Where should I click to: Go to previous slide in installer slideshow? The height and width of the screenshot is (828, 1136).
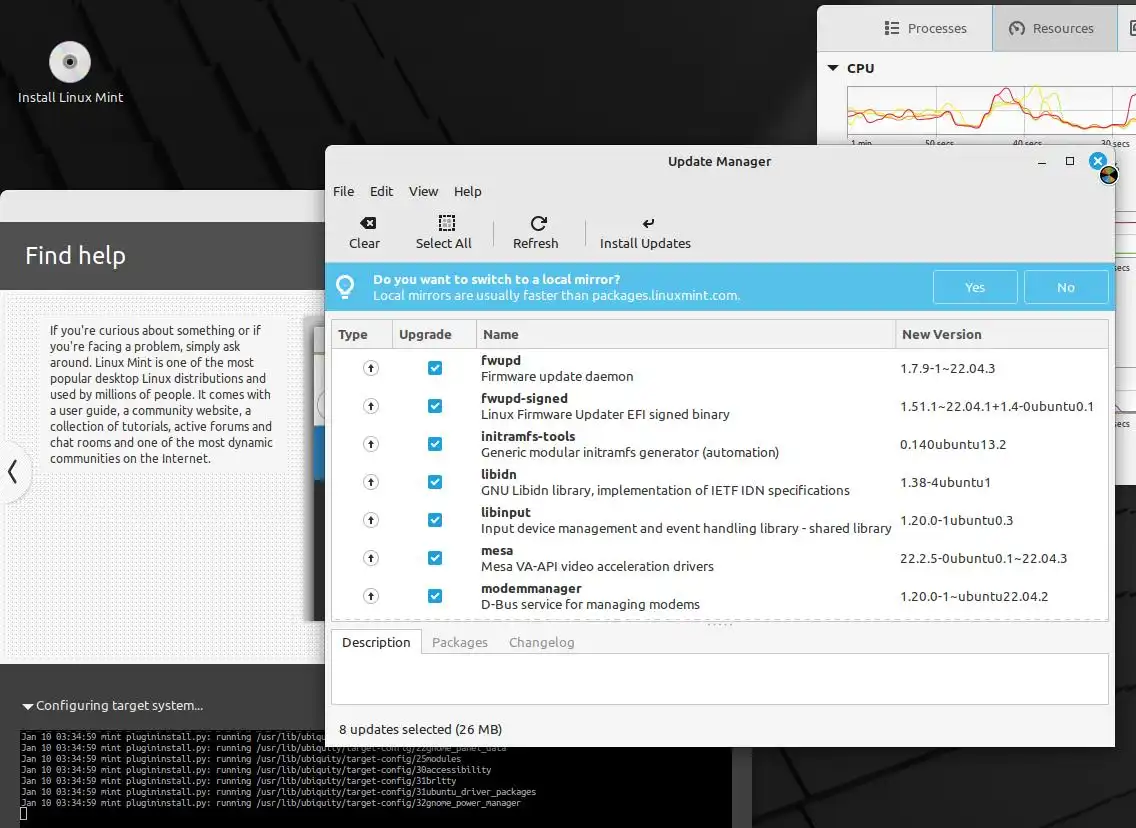pos(12,472)
